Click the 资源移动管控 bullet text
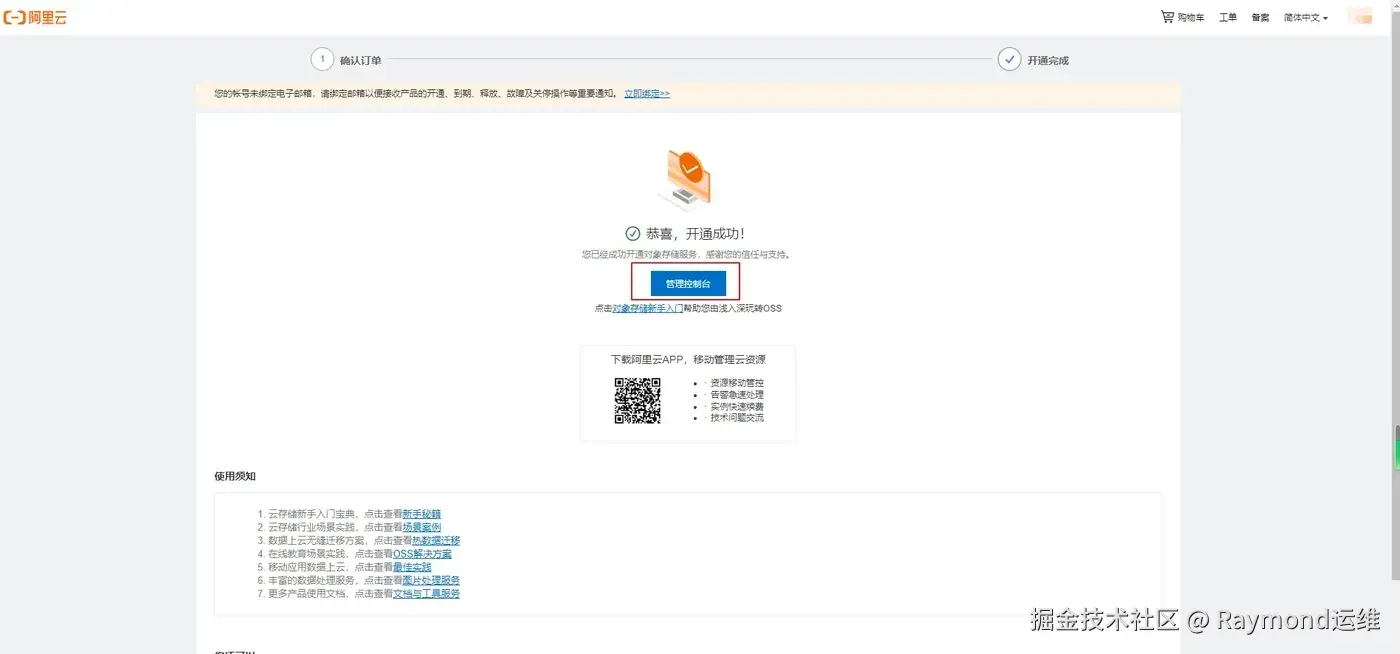Screen dimensions: 1400x654 [737, 383]
